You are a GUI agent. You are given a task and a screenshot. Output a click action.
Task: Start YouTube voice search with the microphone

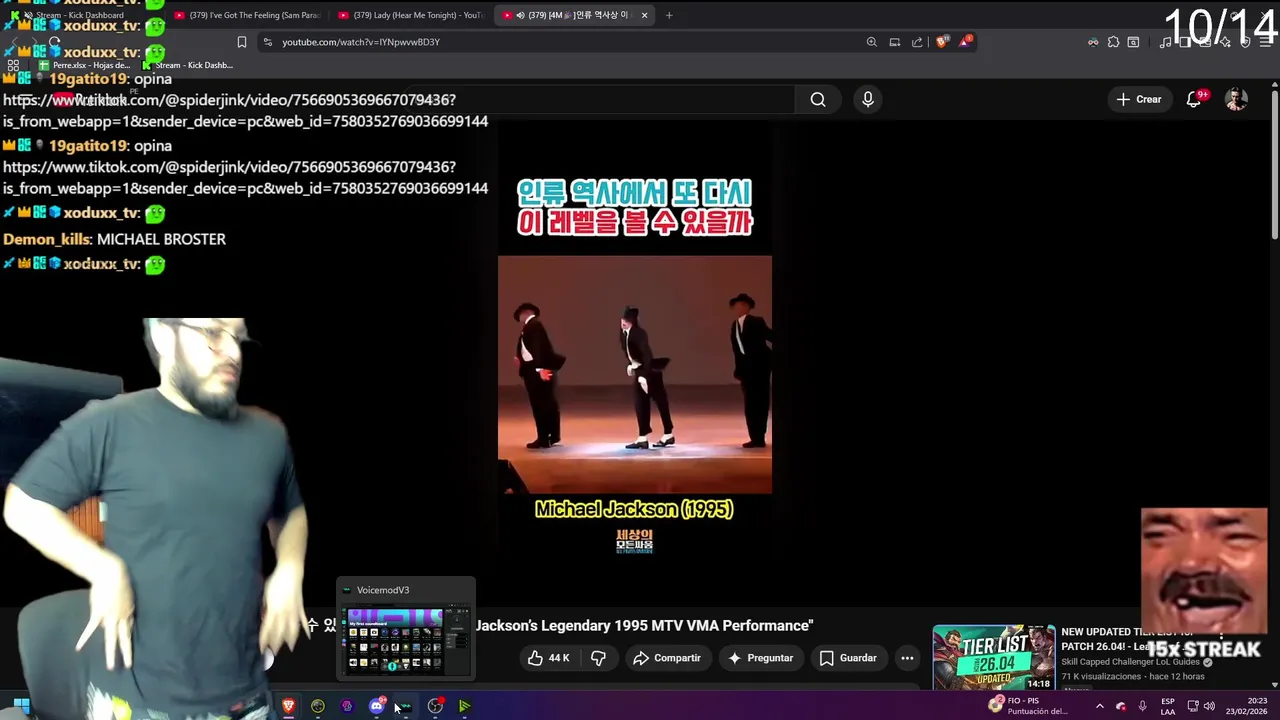[x=868, y=99]
